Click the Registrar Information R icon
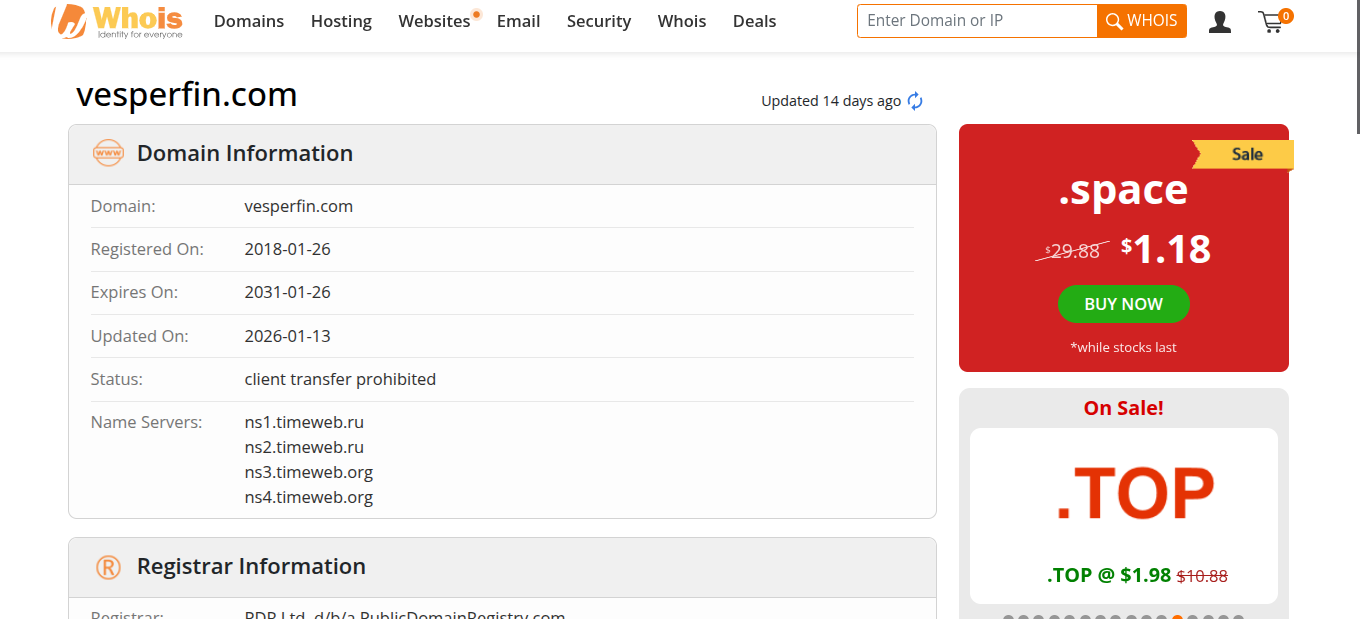Viewport: 1360px width, 619px height. pyautogui.click(x=108, y=567)
